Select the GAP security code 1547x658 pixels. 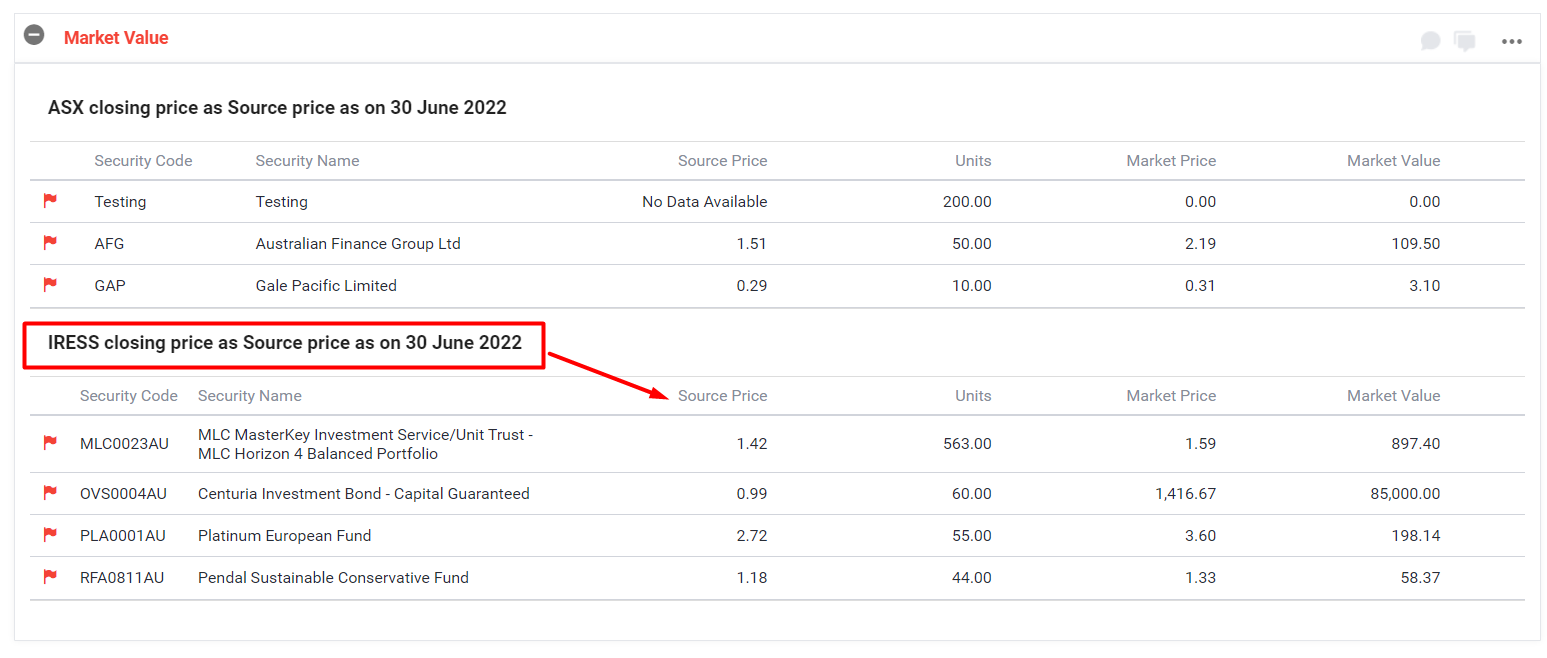coord(110,286)
